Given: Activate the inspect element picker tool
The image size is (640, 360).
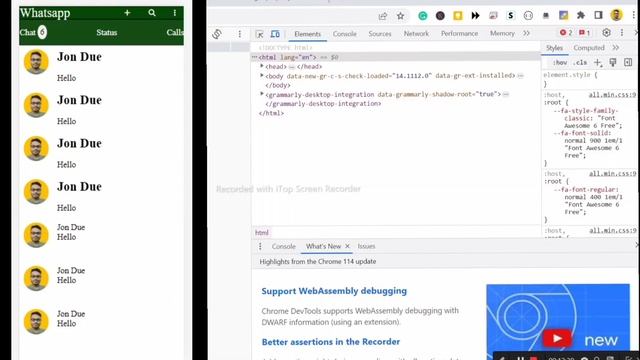Looking at the screenshot, I should [259, 34].
